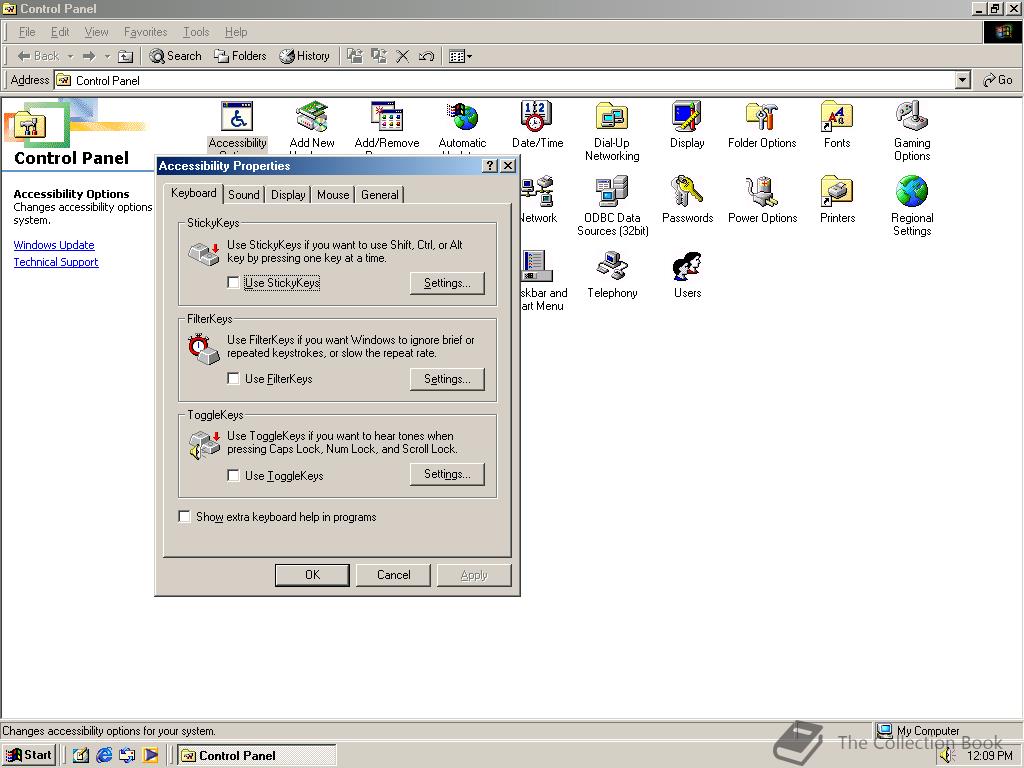Viewport: 1024px width, 768px height.
Task: Open the File menu
Action: tap(27, 32)
